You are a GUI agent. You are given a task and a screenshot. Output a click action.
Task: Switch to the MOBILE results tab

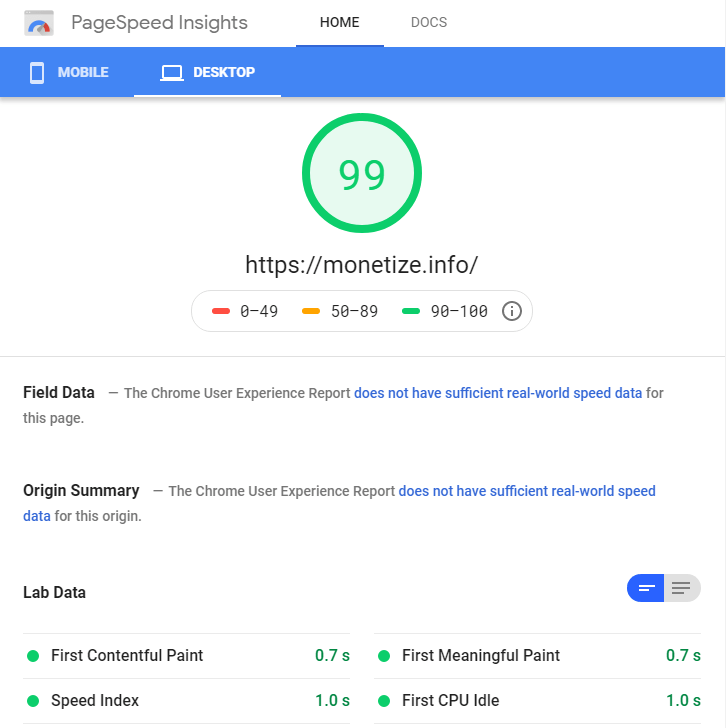point(69,72)
